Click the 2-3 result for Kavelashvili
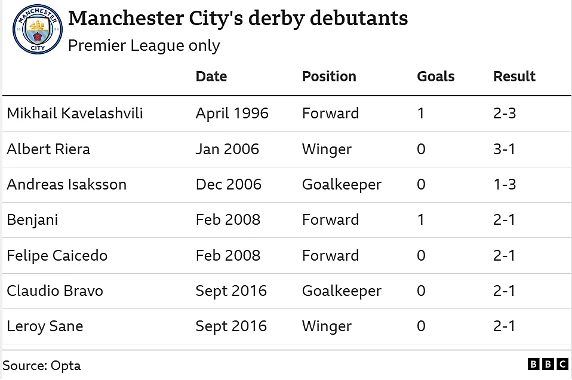Viewport: 572px width, 380px height. [x=505, y=113]
